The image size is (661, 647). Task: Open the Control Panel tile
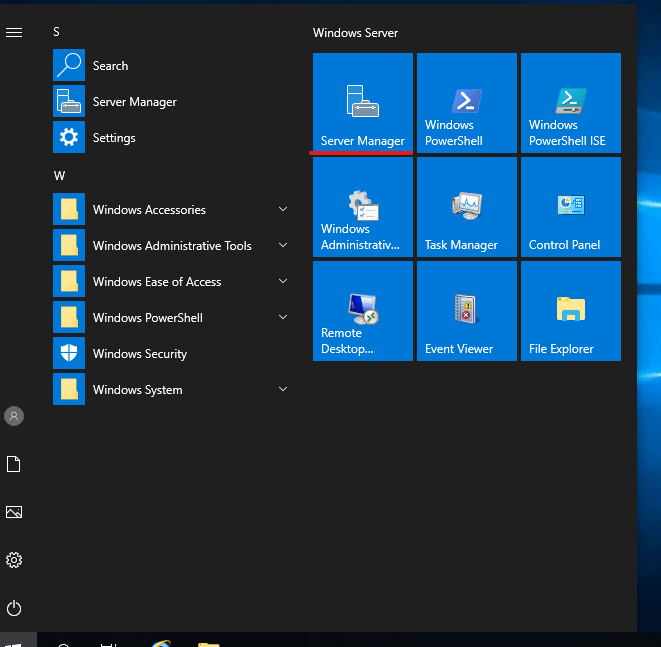tap(571, 207)
